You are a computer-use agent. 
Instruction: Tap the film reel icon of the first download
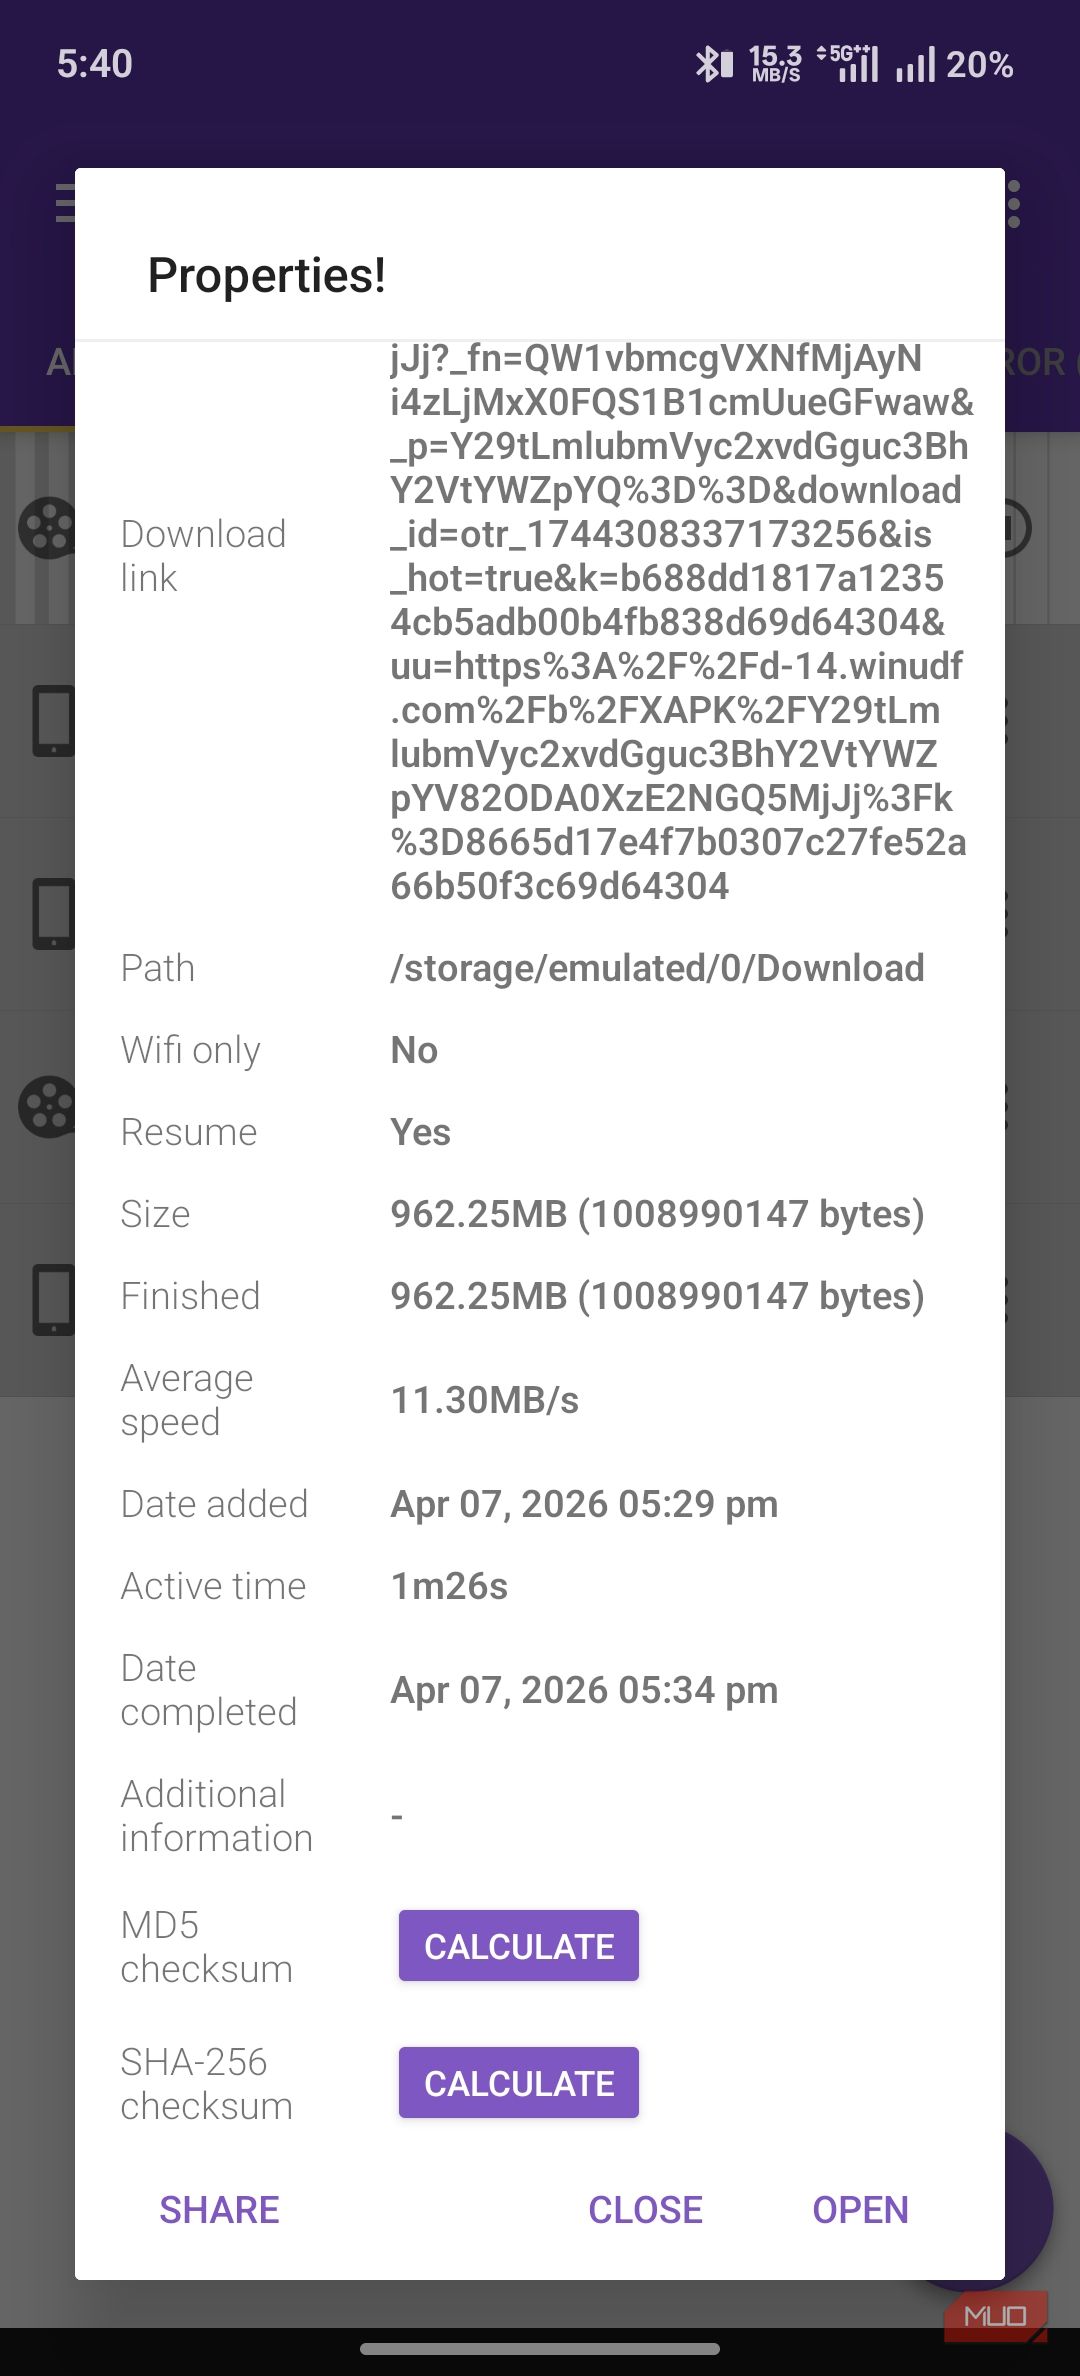47,527
